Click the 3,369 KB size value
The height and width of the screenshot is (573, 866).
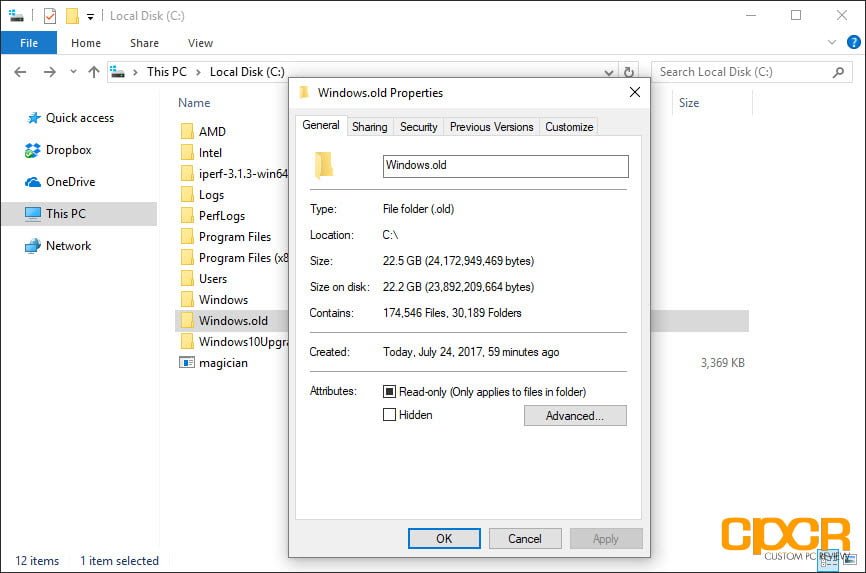[x=722, y=363]
